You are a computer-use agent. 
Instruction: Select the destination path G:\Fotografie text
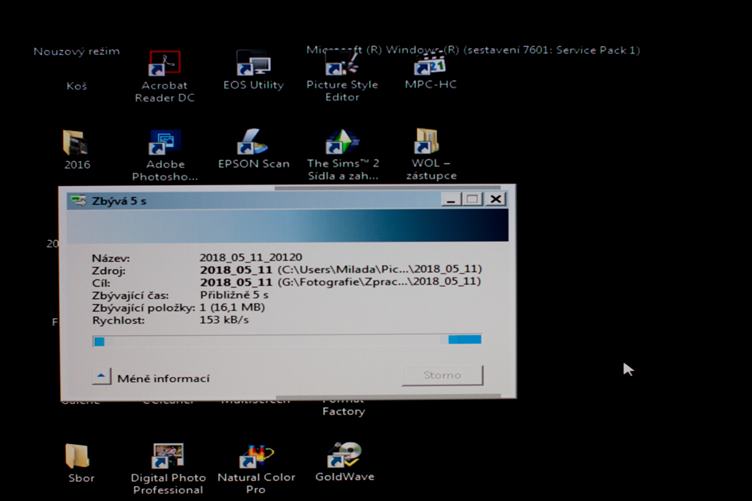pyautogui.click(x=379, y=281)
